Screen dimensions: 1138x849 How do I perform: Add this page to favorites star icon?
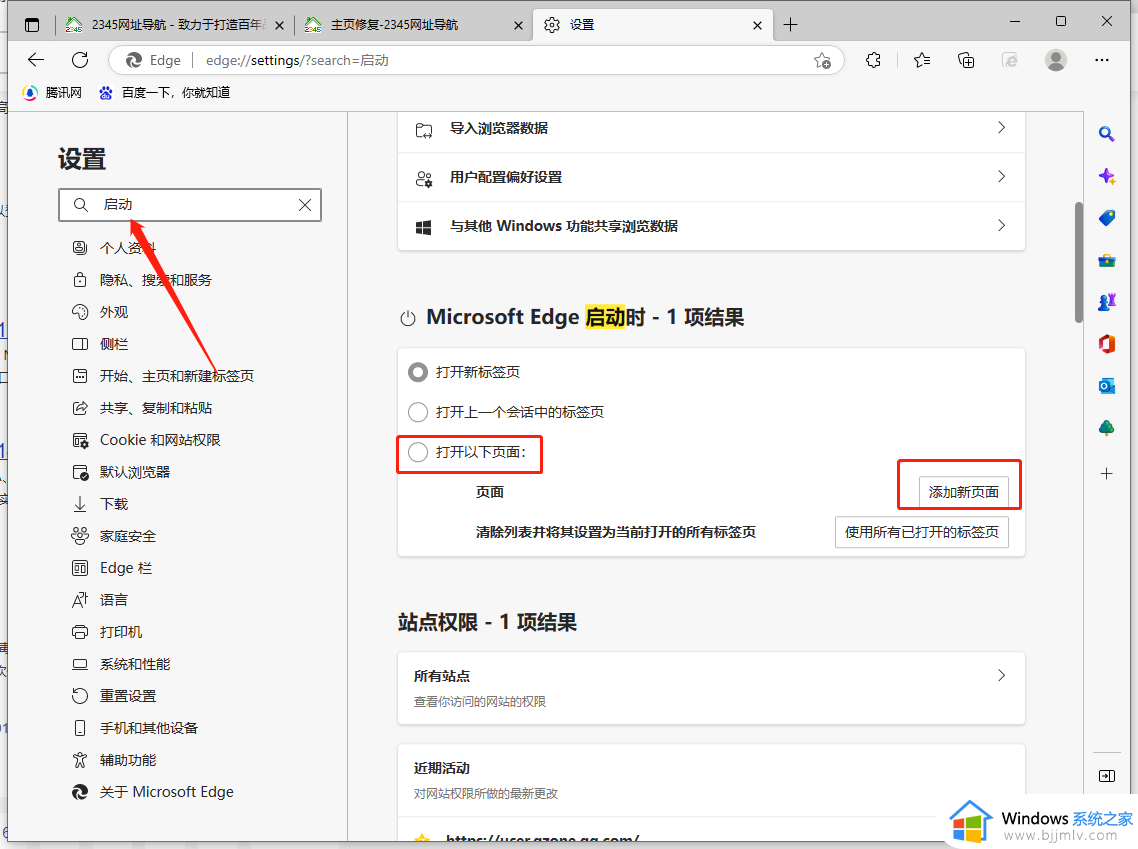click(822, 60)
